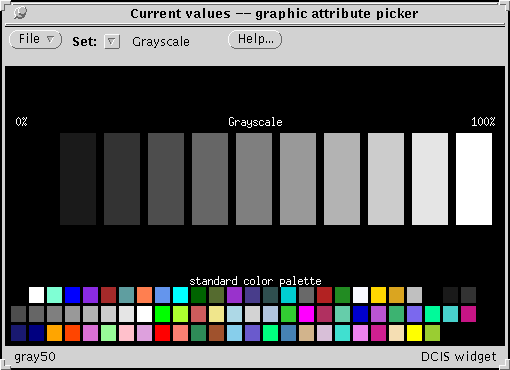Pick the pure blue swatch in top palette row
Viewport: 510px width, 370px height.
(x=72, y=295)
